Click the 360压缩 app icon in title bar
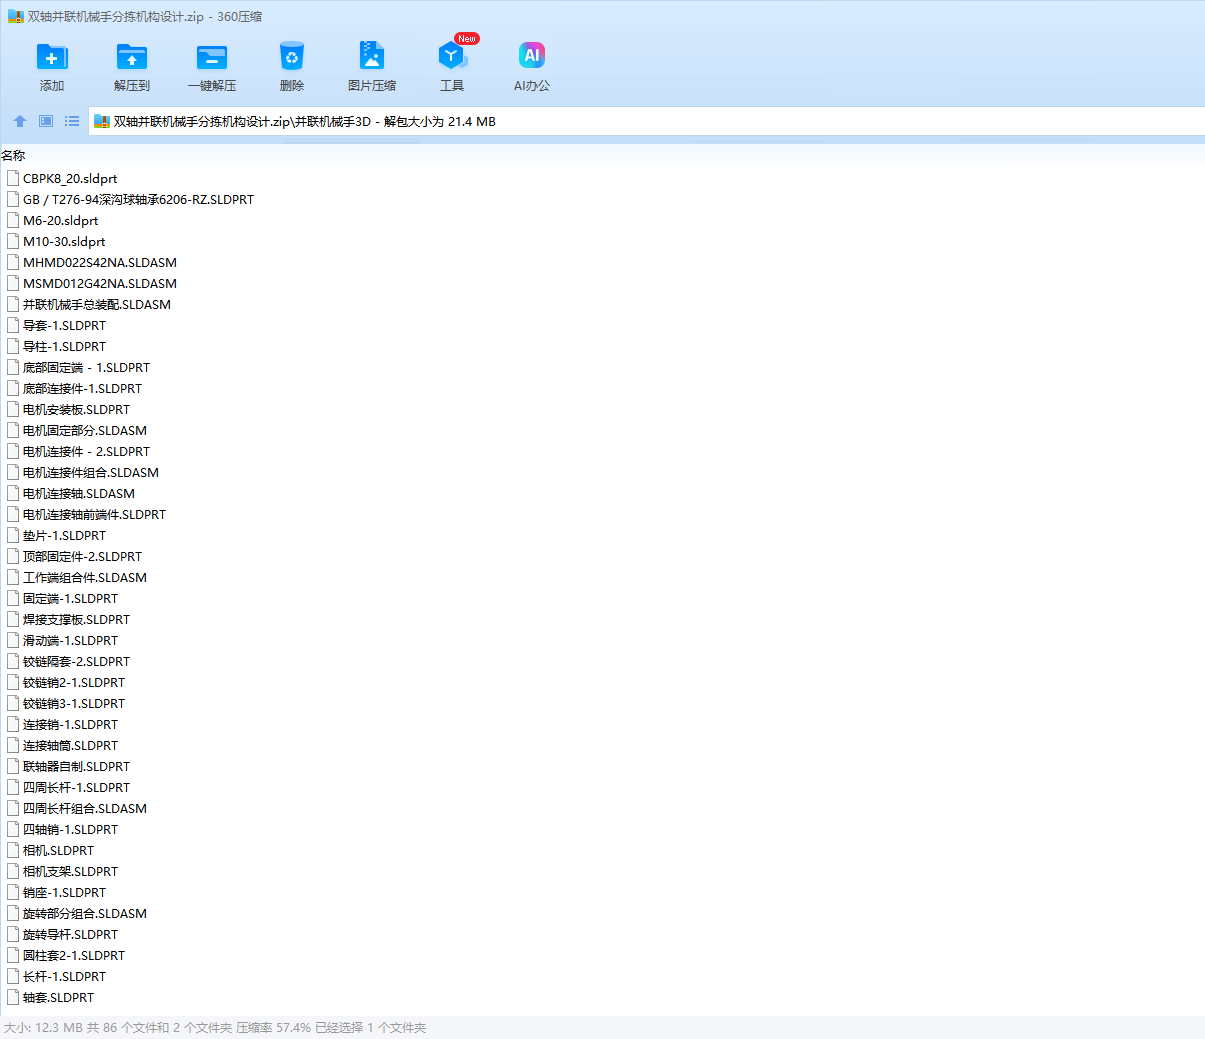1205x1039 pixels. click(x=15, y=17)
